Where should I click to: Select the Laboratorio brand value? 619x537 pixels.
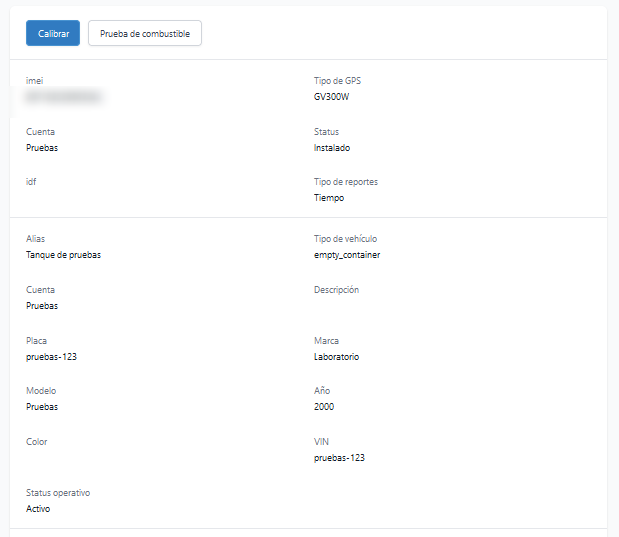(336, 356)
